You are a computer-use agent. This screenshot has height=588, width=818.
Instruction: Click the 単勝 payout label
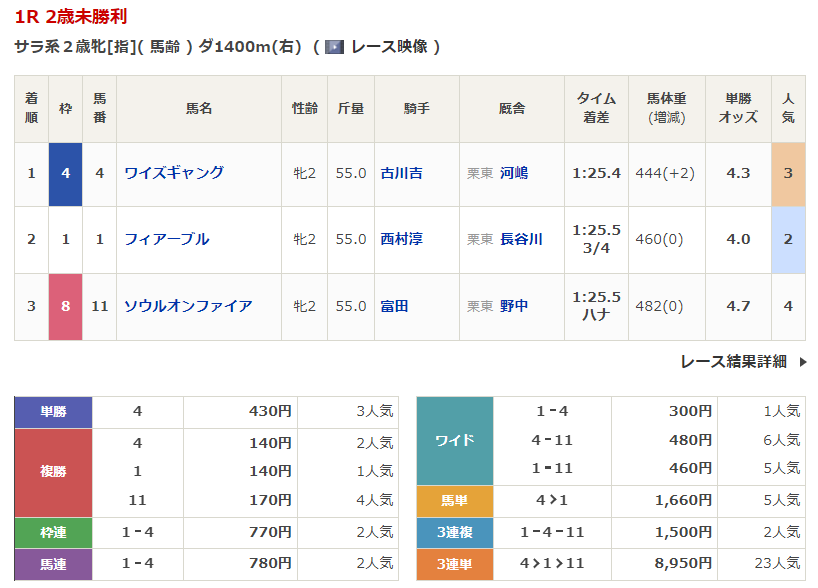click(x=53, y=411)
